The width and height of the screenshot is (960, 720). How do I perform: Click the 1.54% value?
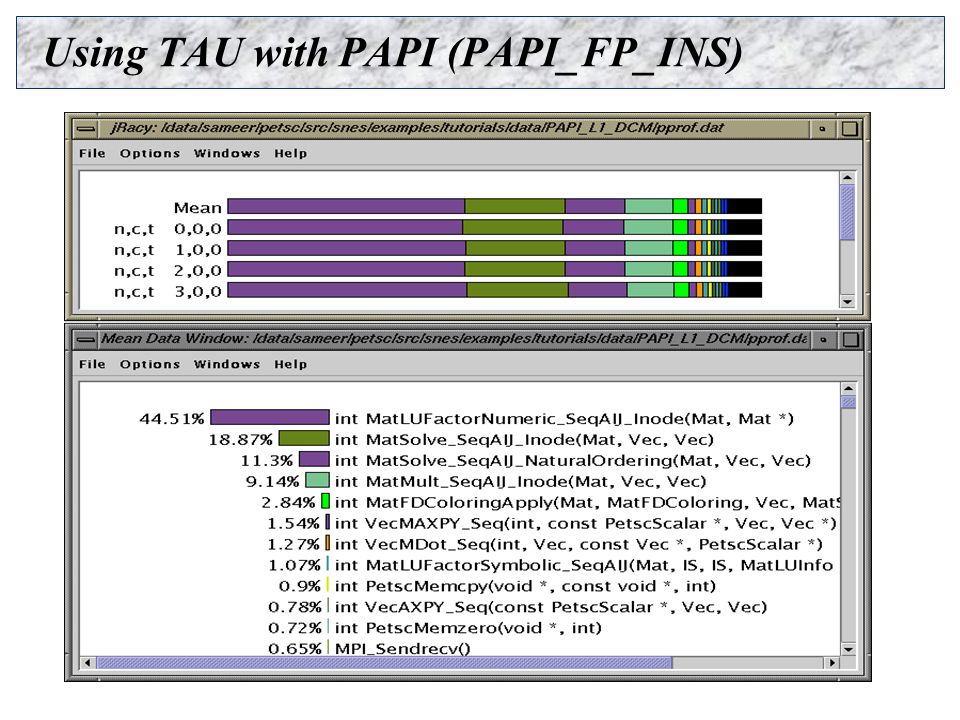click(x=293, y=524)
